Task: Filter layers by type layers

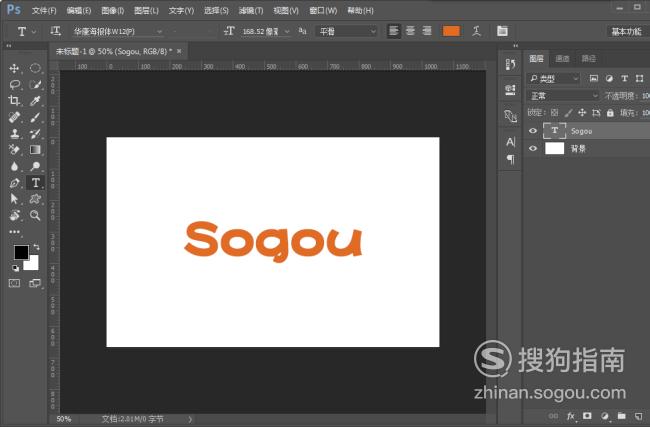Action: [624, 78]
